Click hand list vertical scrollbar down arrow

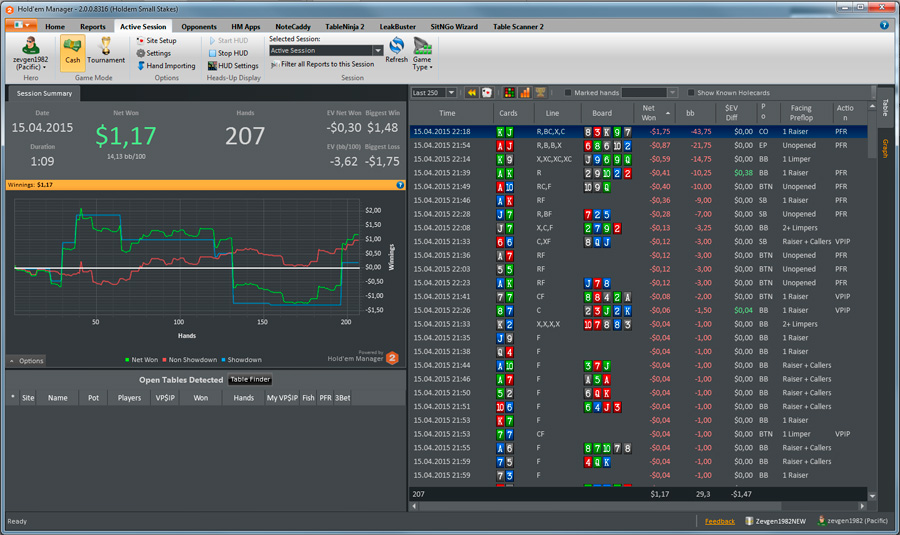(872, 496)
